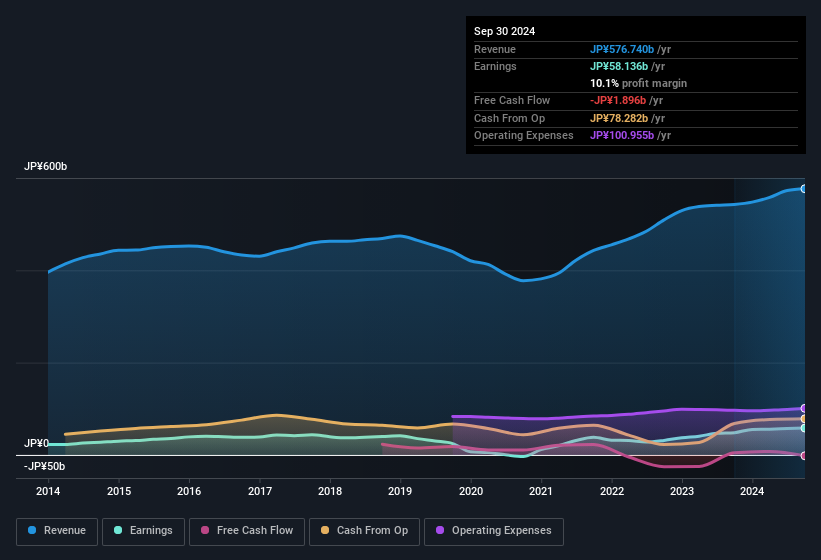Select the 2019 x-axis year label
Image resolution: width=821 pixels, height=560 pixels.
(400, 491)
